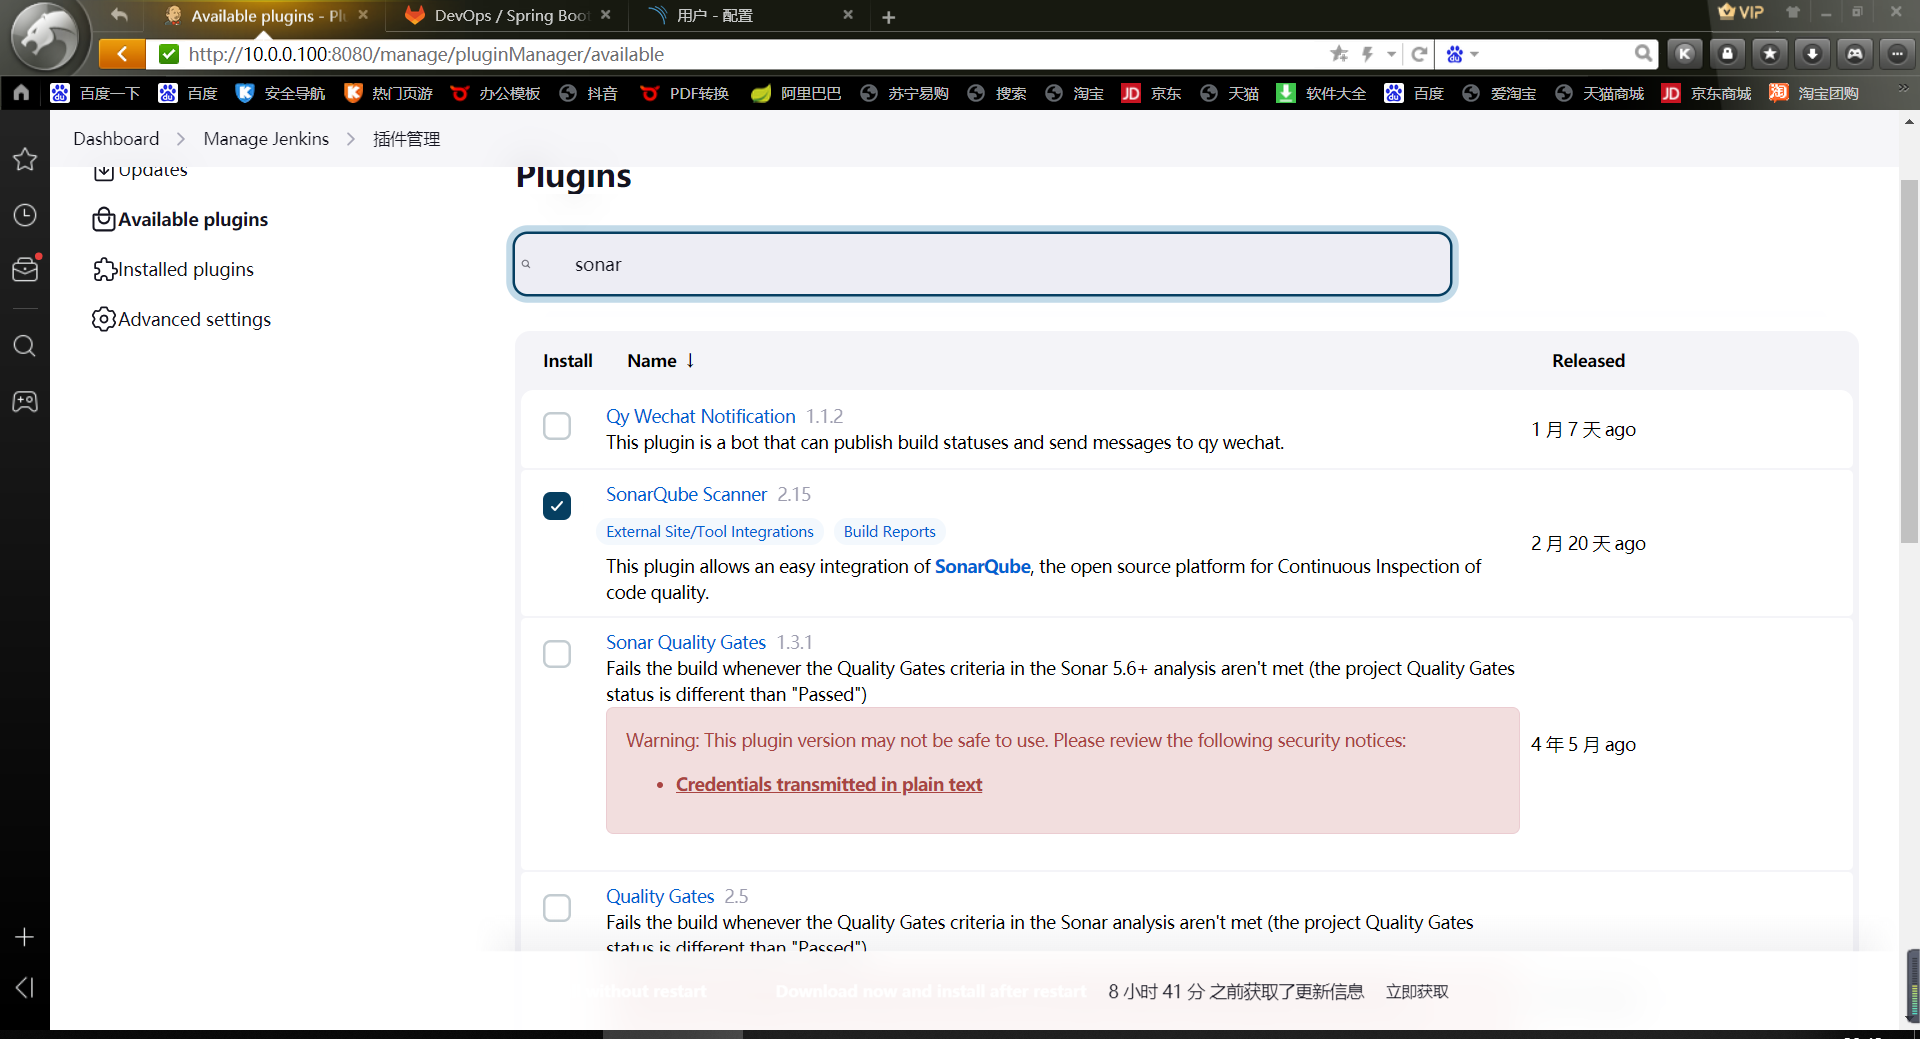Screen dimensions: 1920x1039
Task: Click the plus add icon in left sidebar
Action: click(x=25, y=937)
